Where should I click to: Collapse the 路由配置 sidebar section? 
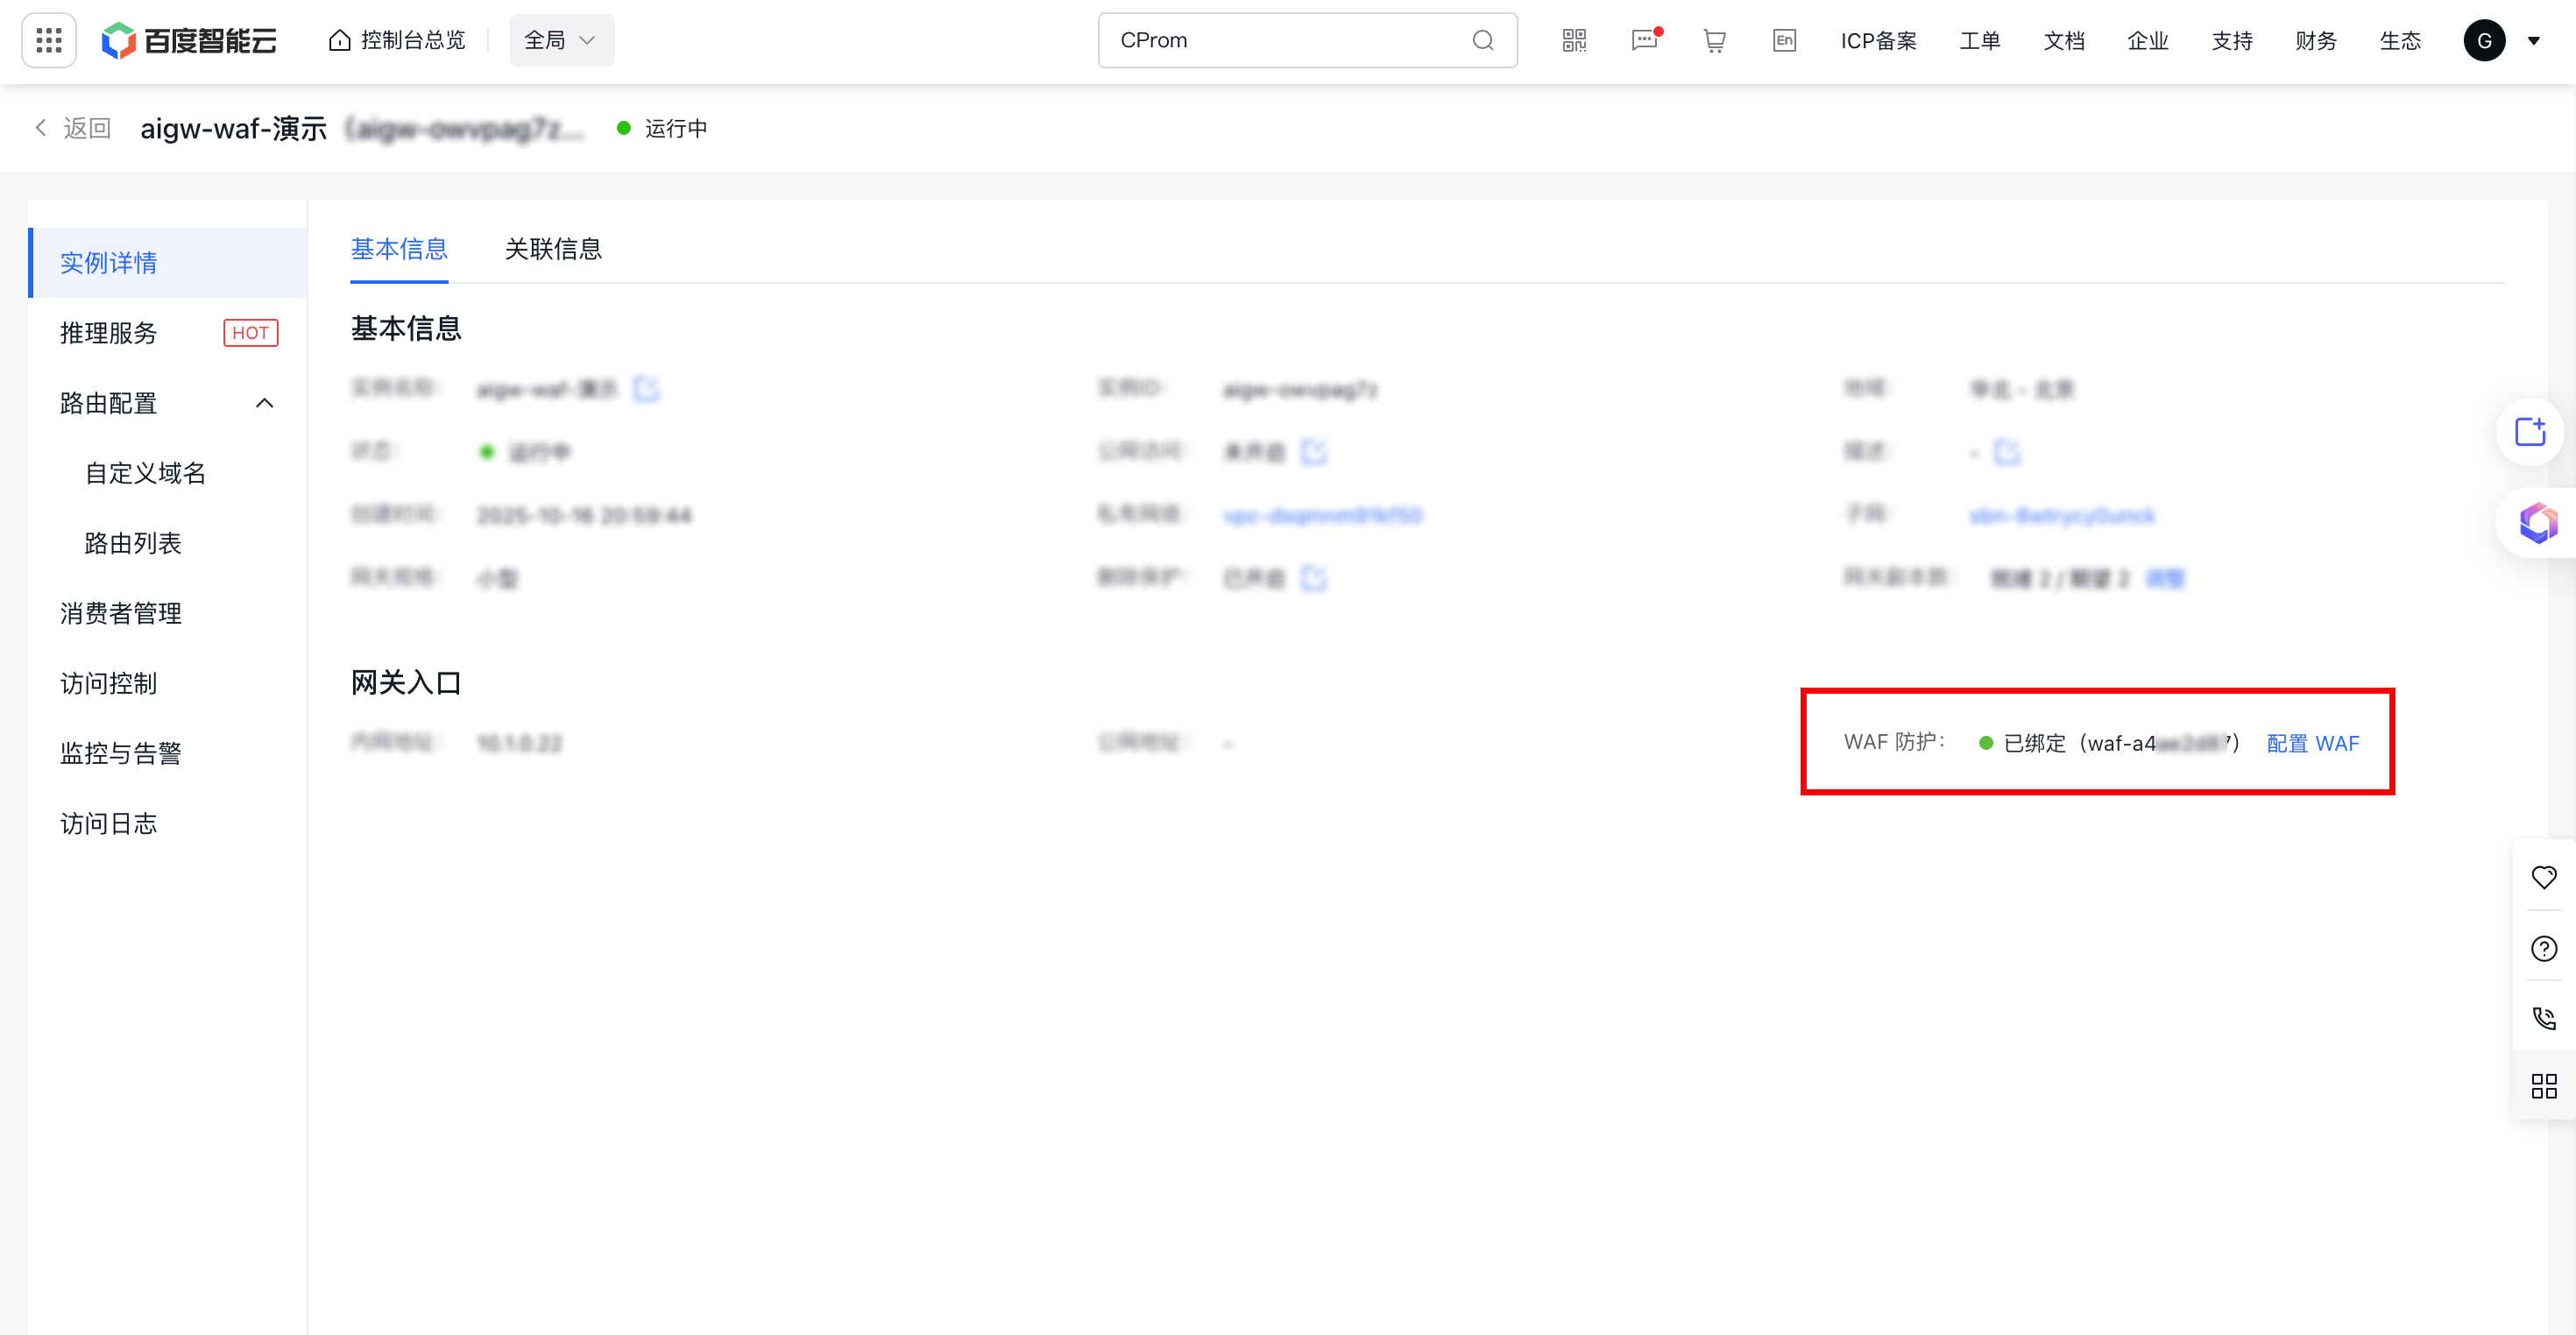pos(264,403)
